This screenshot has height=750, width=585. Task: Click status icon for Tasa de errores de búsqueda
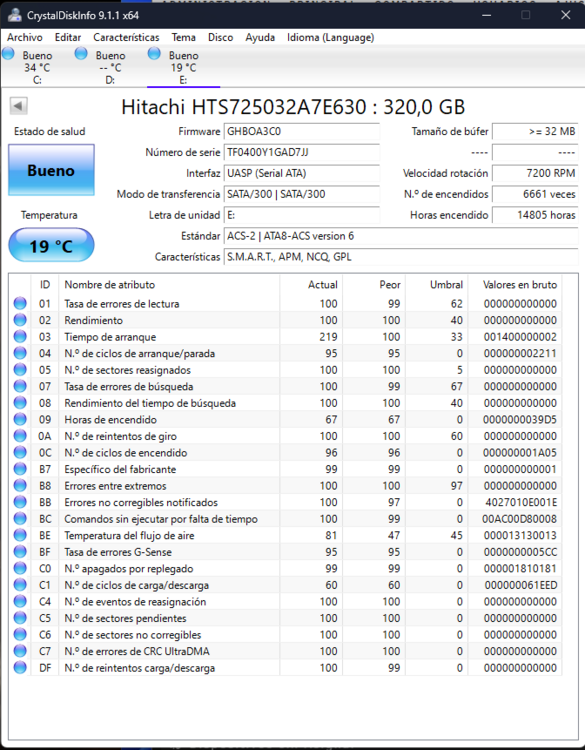[20, 386]
